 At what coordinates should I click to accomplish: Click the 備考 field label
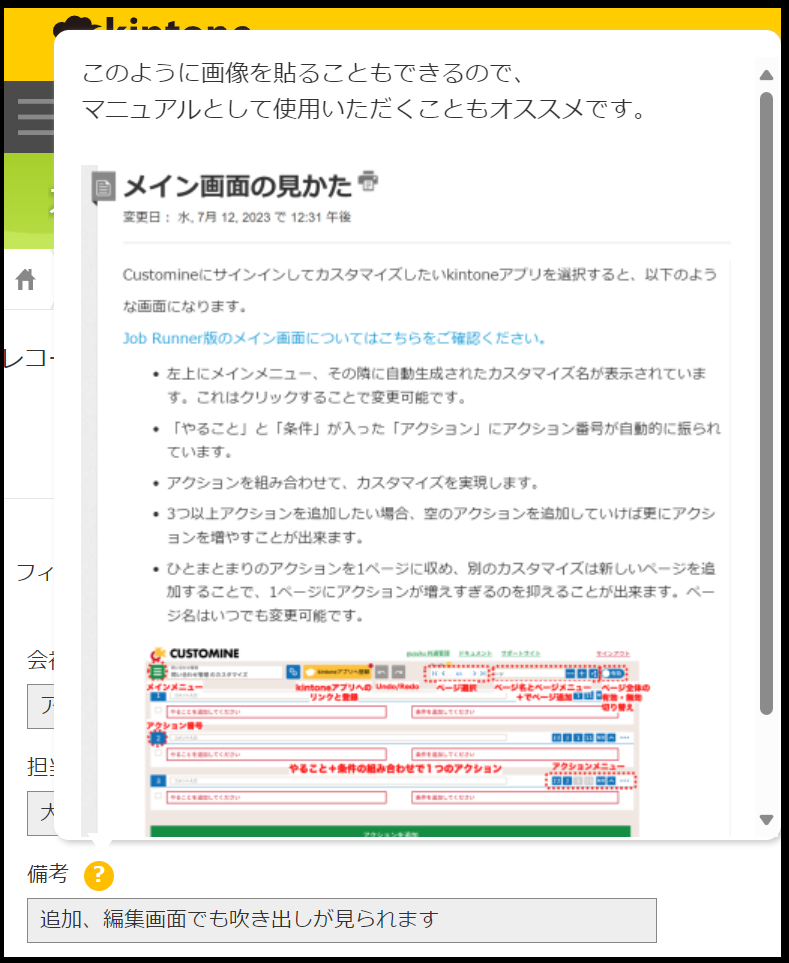[x=47, y=873]
